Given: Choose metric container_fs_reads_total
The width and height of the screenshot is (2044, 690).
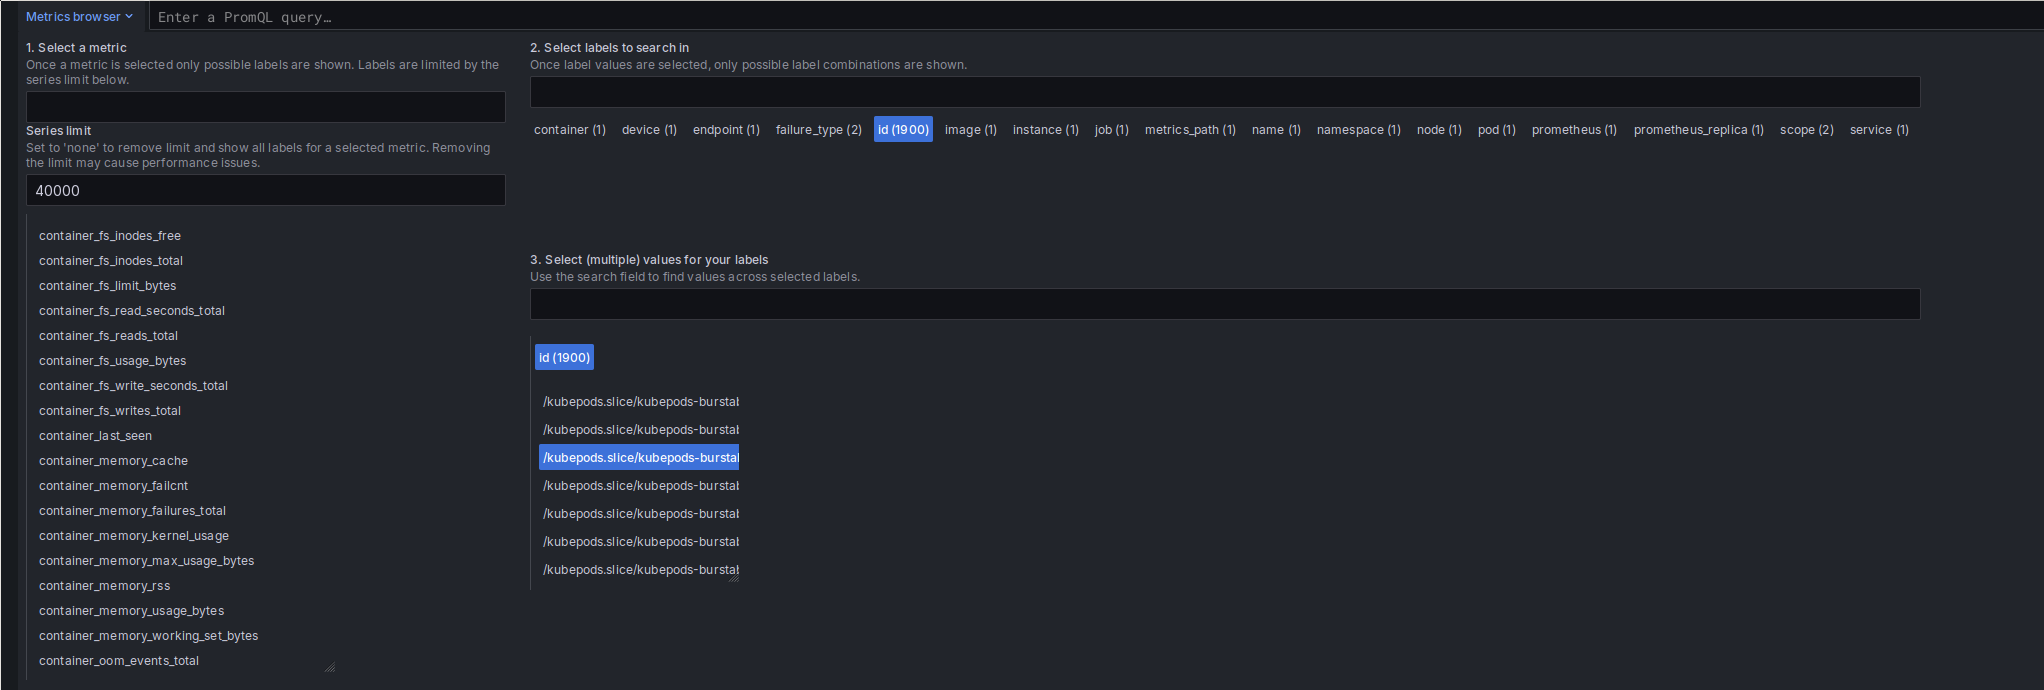Looking at the screenshot, I should (x=108, y=336).
